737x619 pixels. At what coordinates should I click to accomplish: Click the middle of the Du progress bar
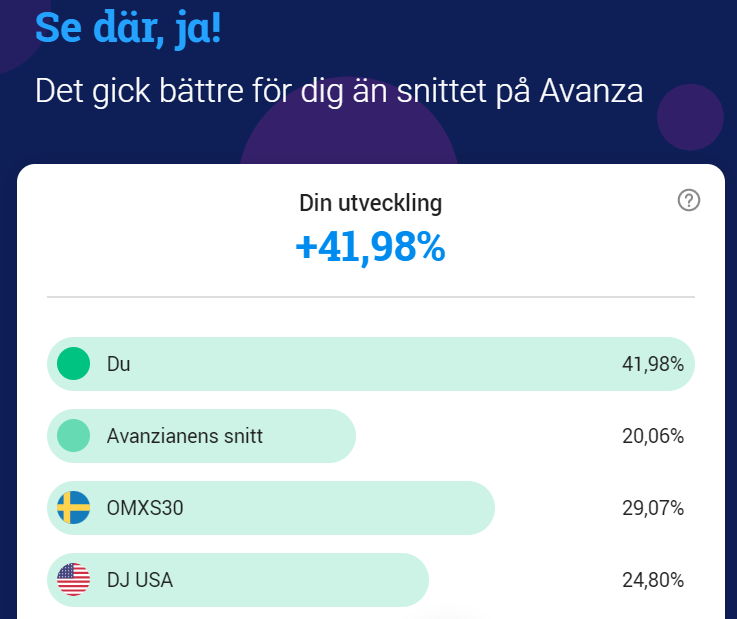370,364
